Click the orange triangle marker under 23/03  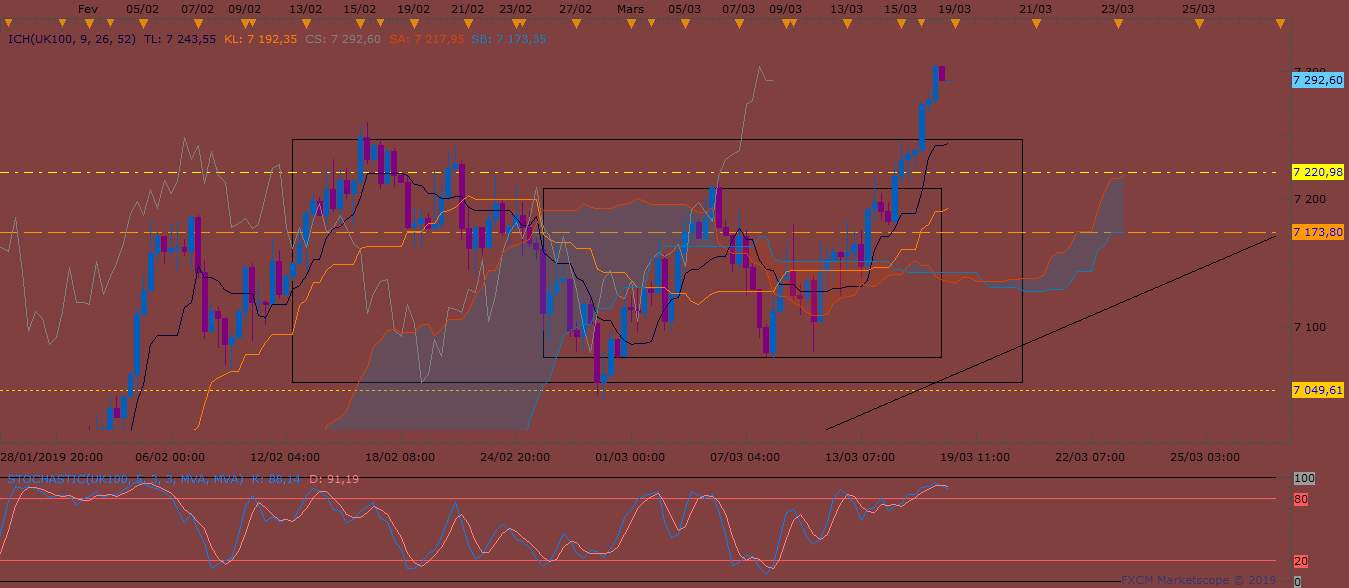coord(1117,24)
